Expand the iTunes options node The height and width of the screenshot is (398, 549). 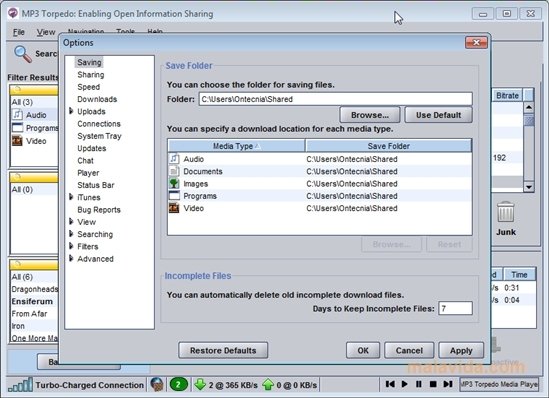click(71, 197)
